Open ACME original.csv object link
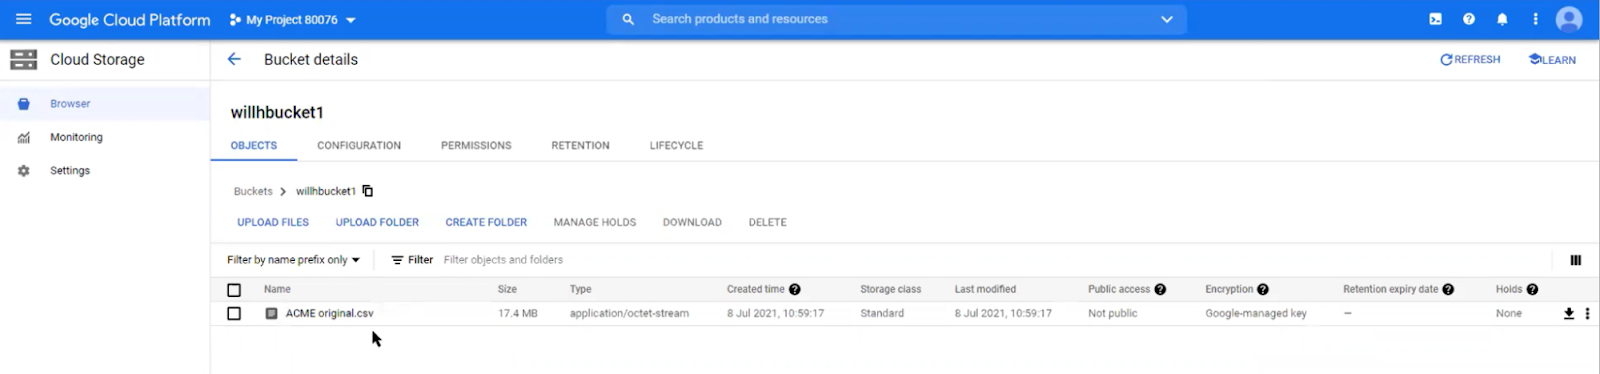The height and width of the screenshot is (374, 1600). [329, 313]
